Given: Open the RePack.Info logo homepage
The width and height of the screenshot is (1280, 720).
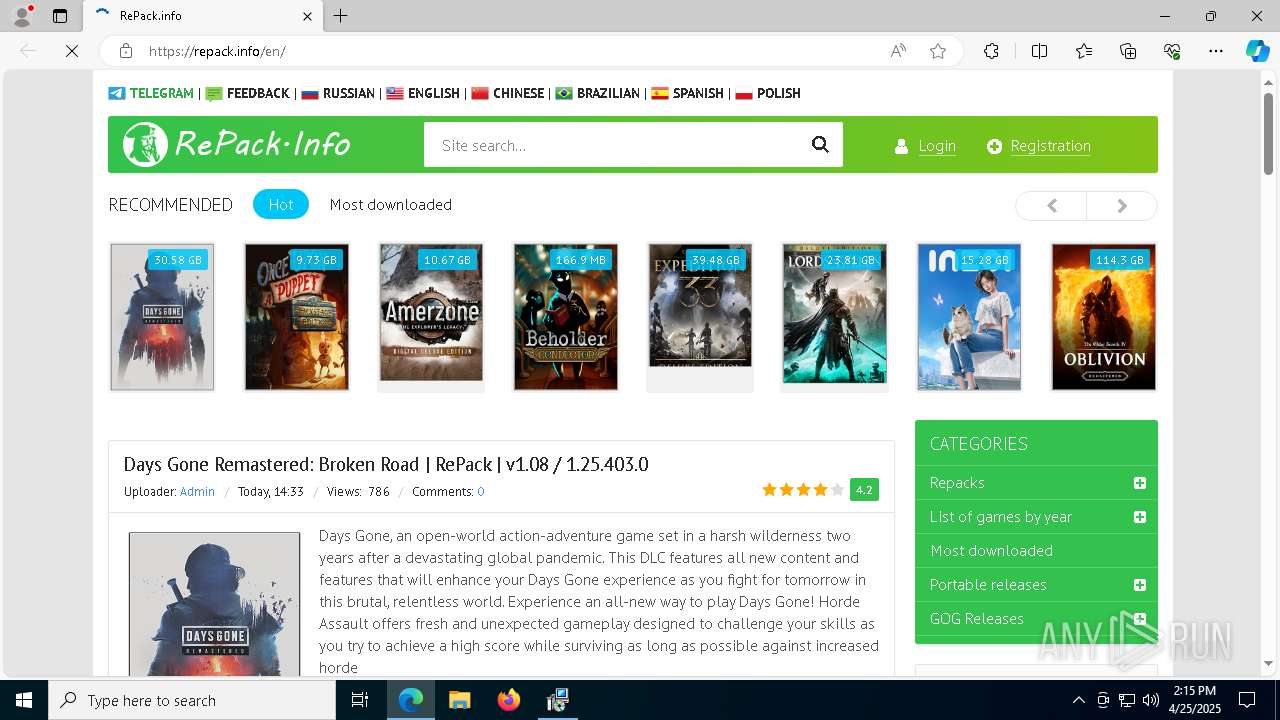Looking at the screenshot, I should point(237,145).
